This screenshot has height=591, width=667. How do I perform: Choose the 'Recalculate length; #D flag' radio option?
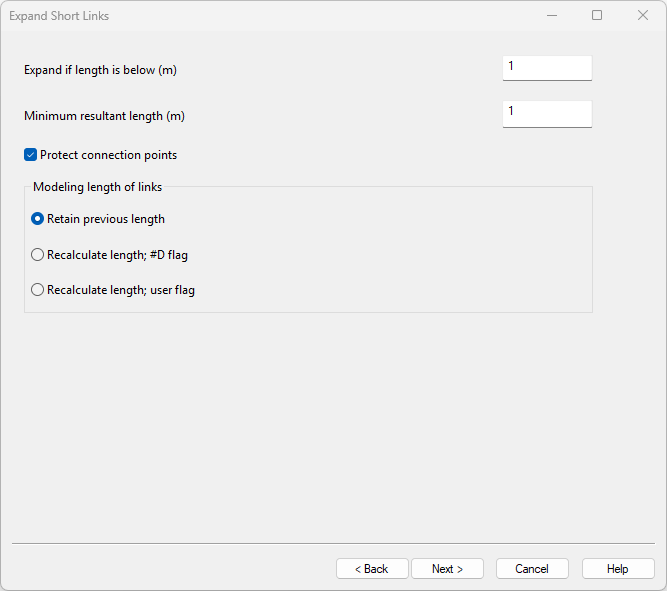coord(38,255)
